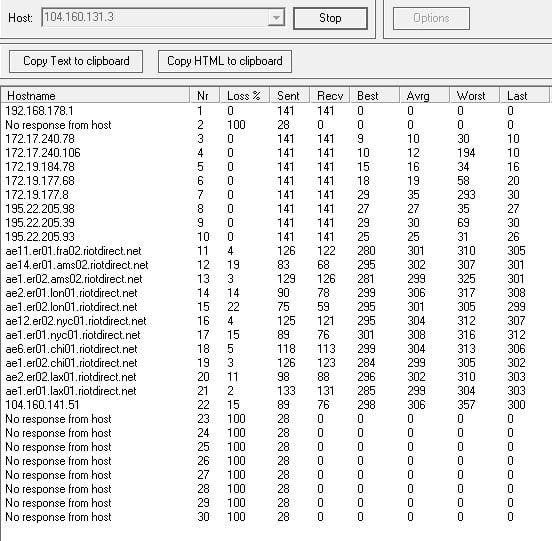Select the 192.168.178.1 hop row
The width and height of the screenshot is (552, 541).
pos(276,111)
